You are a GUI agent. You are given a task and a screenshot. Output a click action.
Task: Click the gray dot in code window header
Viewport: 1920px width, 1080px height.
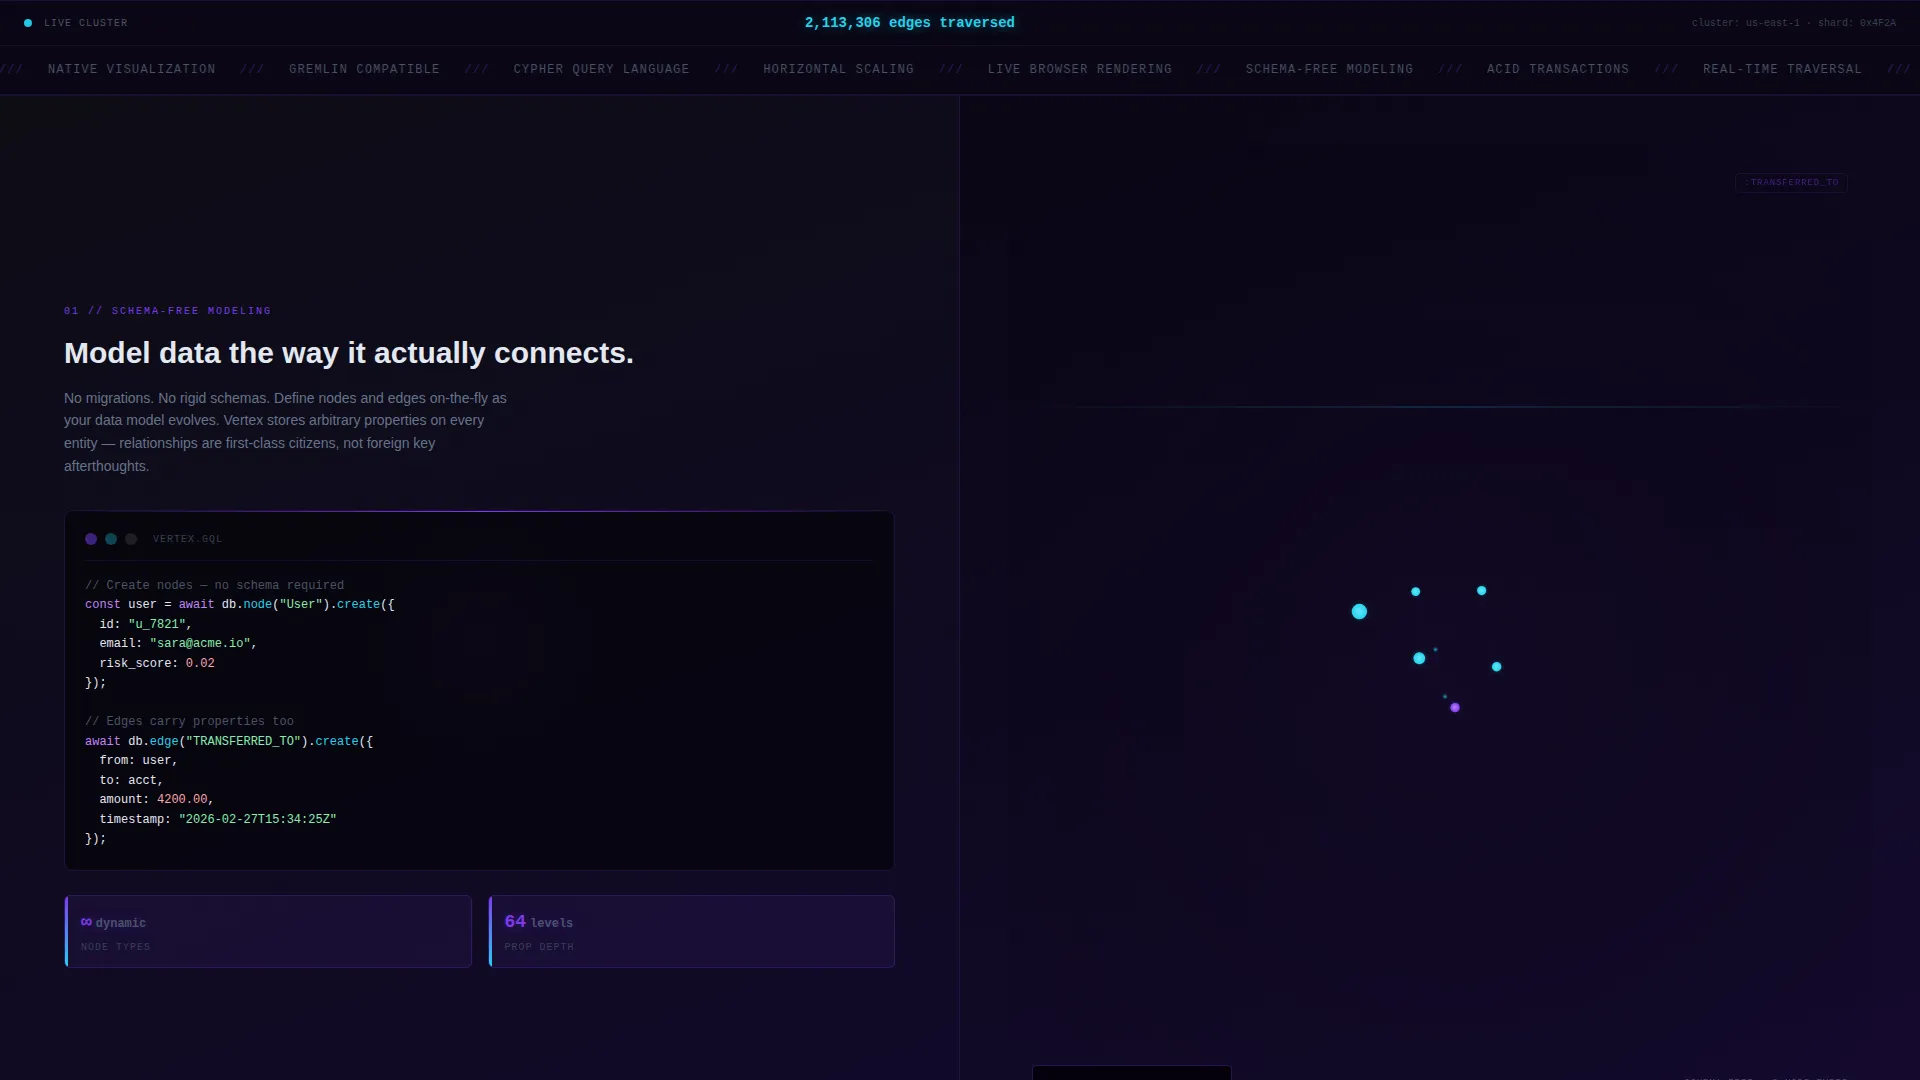131,539
